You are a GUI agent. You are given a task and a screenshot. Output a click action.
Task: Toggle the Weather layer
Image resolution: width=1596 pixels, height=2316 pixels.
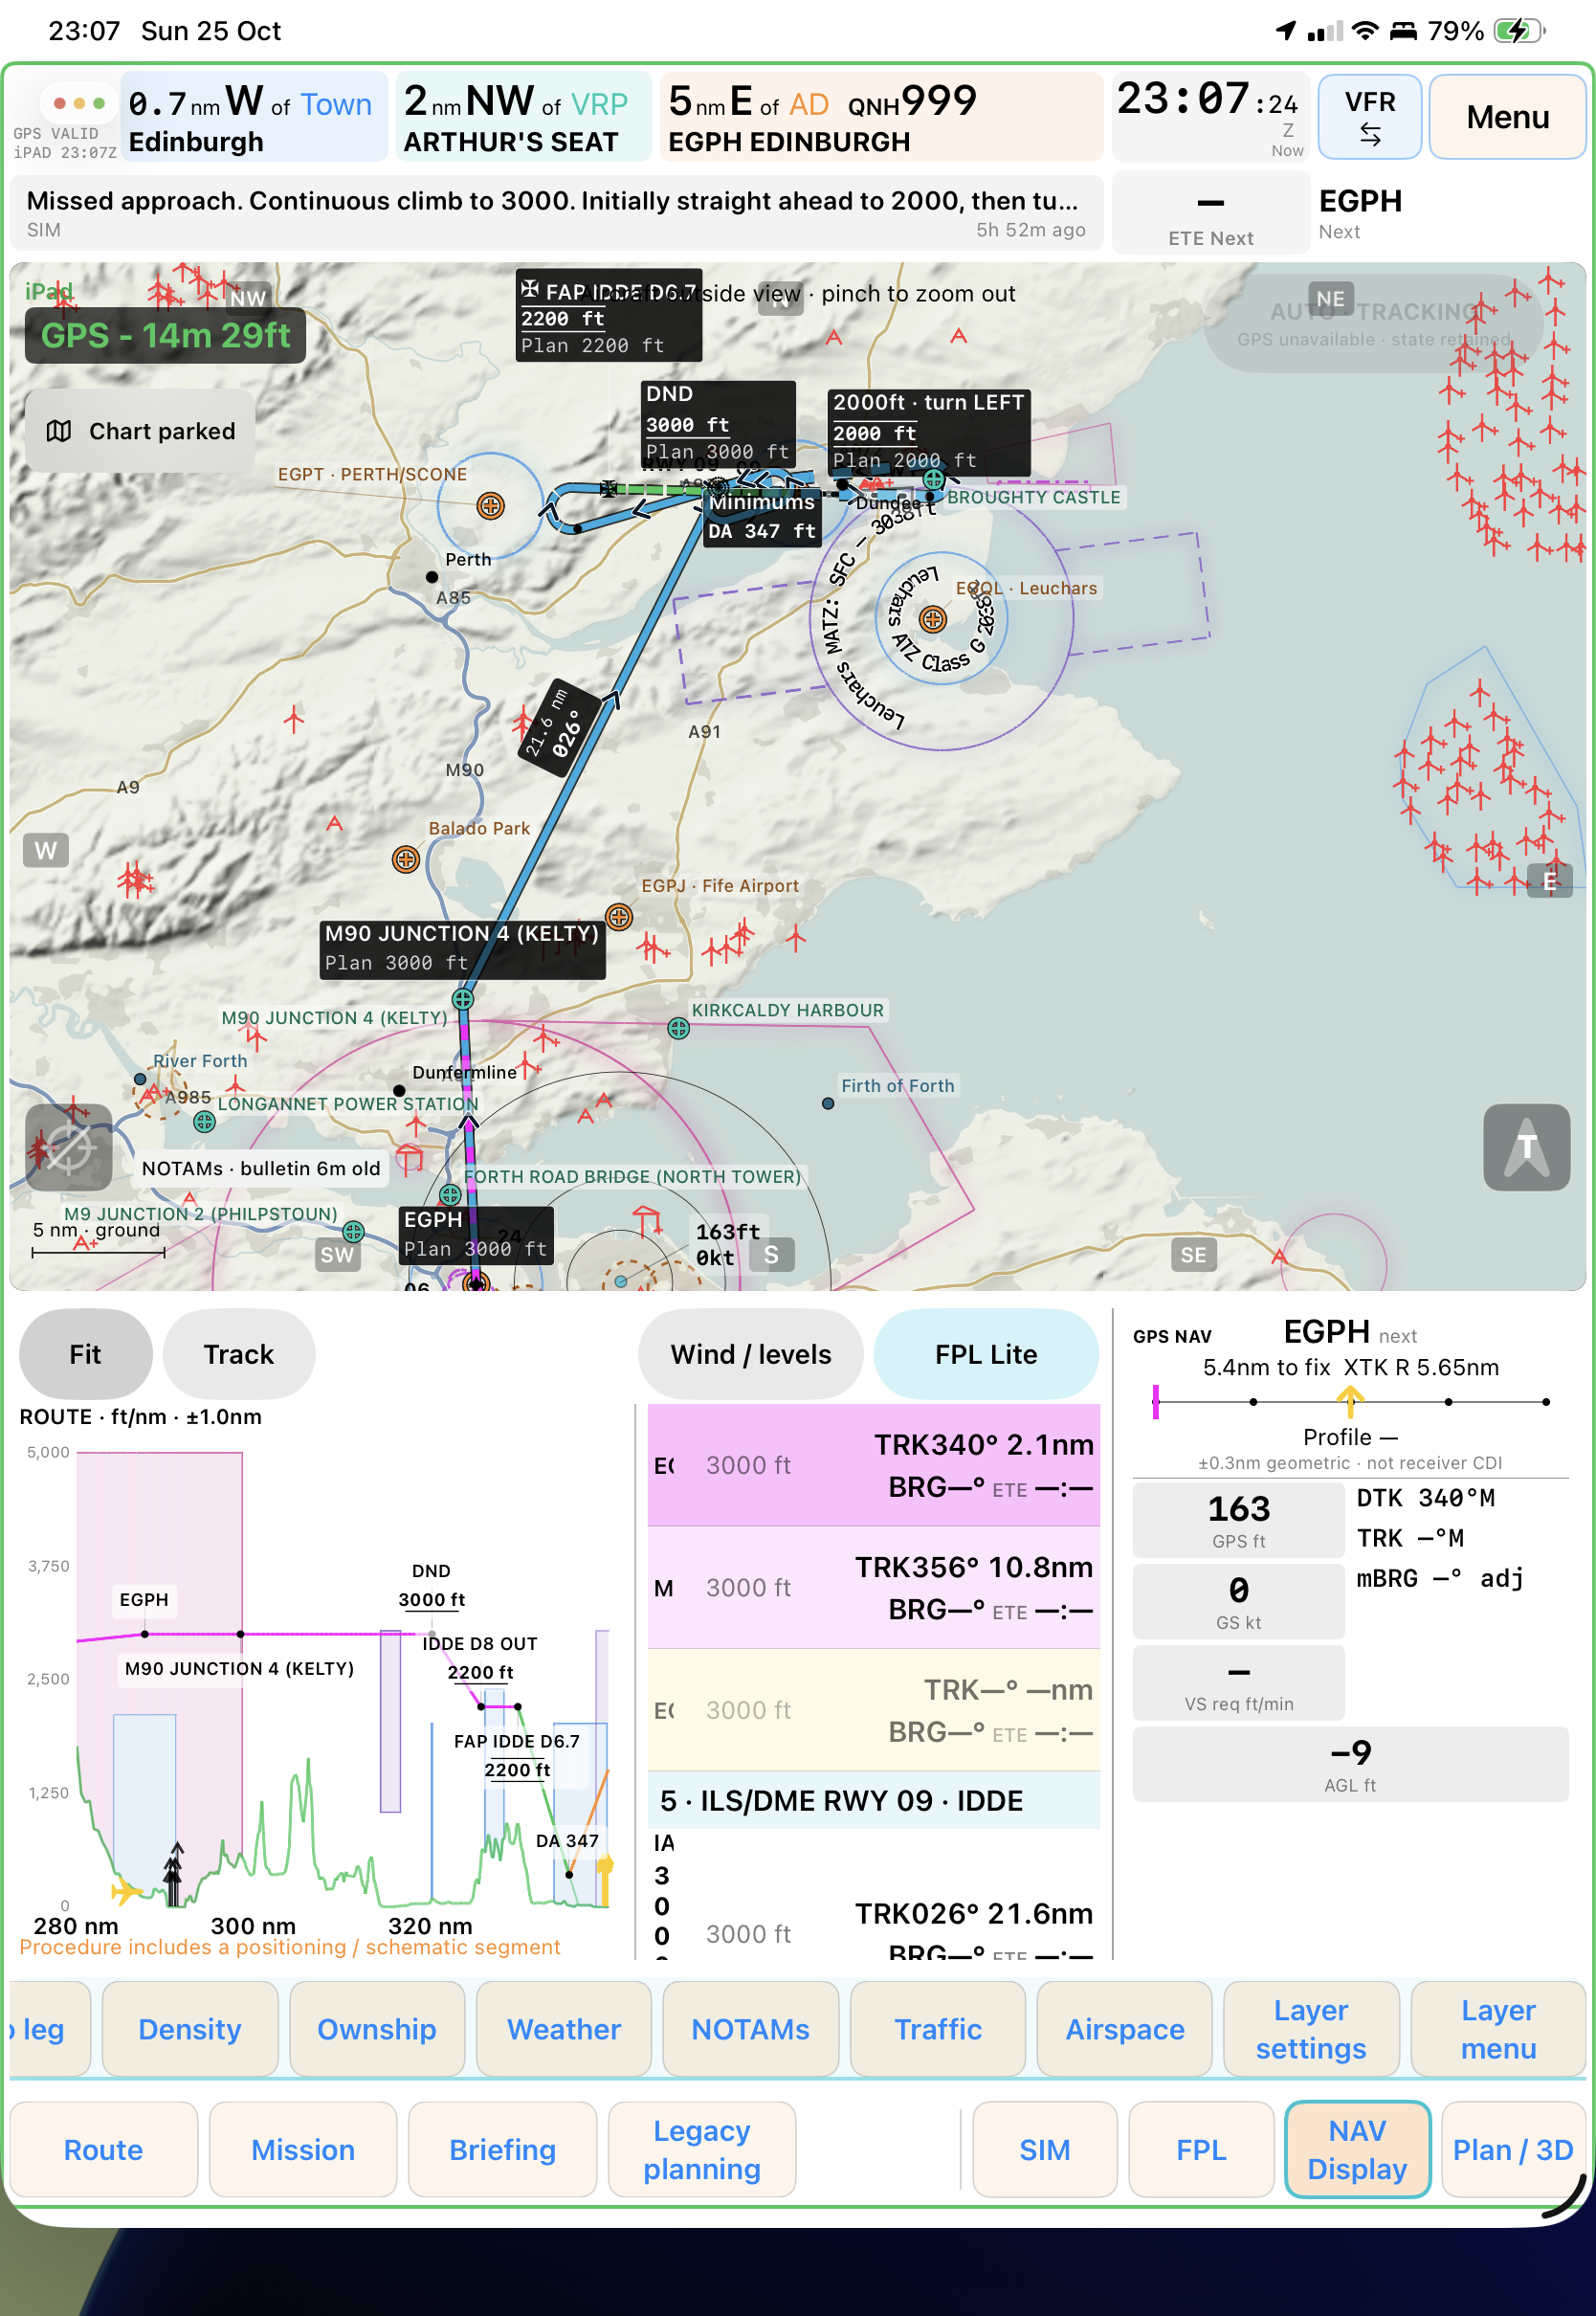[563, 2029]
